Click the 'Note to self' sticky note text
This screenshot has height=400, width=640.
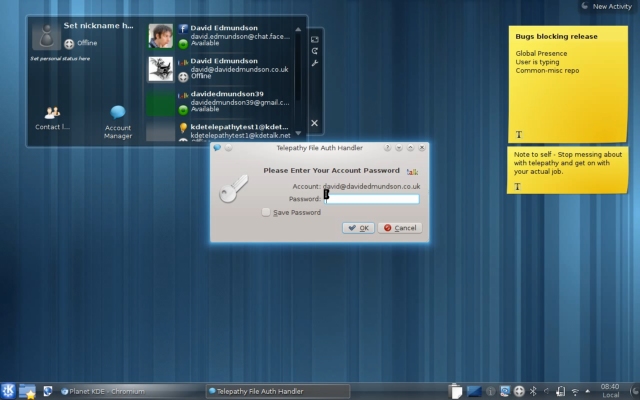coord(568,163)
